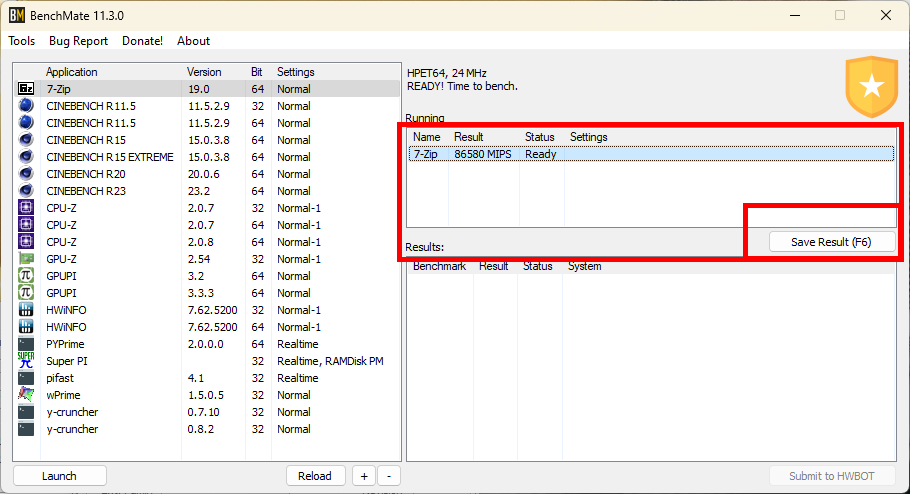Select the PYPrime row name

[65, 344]
